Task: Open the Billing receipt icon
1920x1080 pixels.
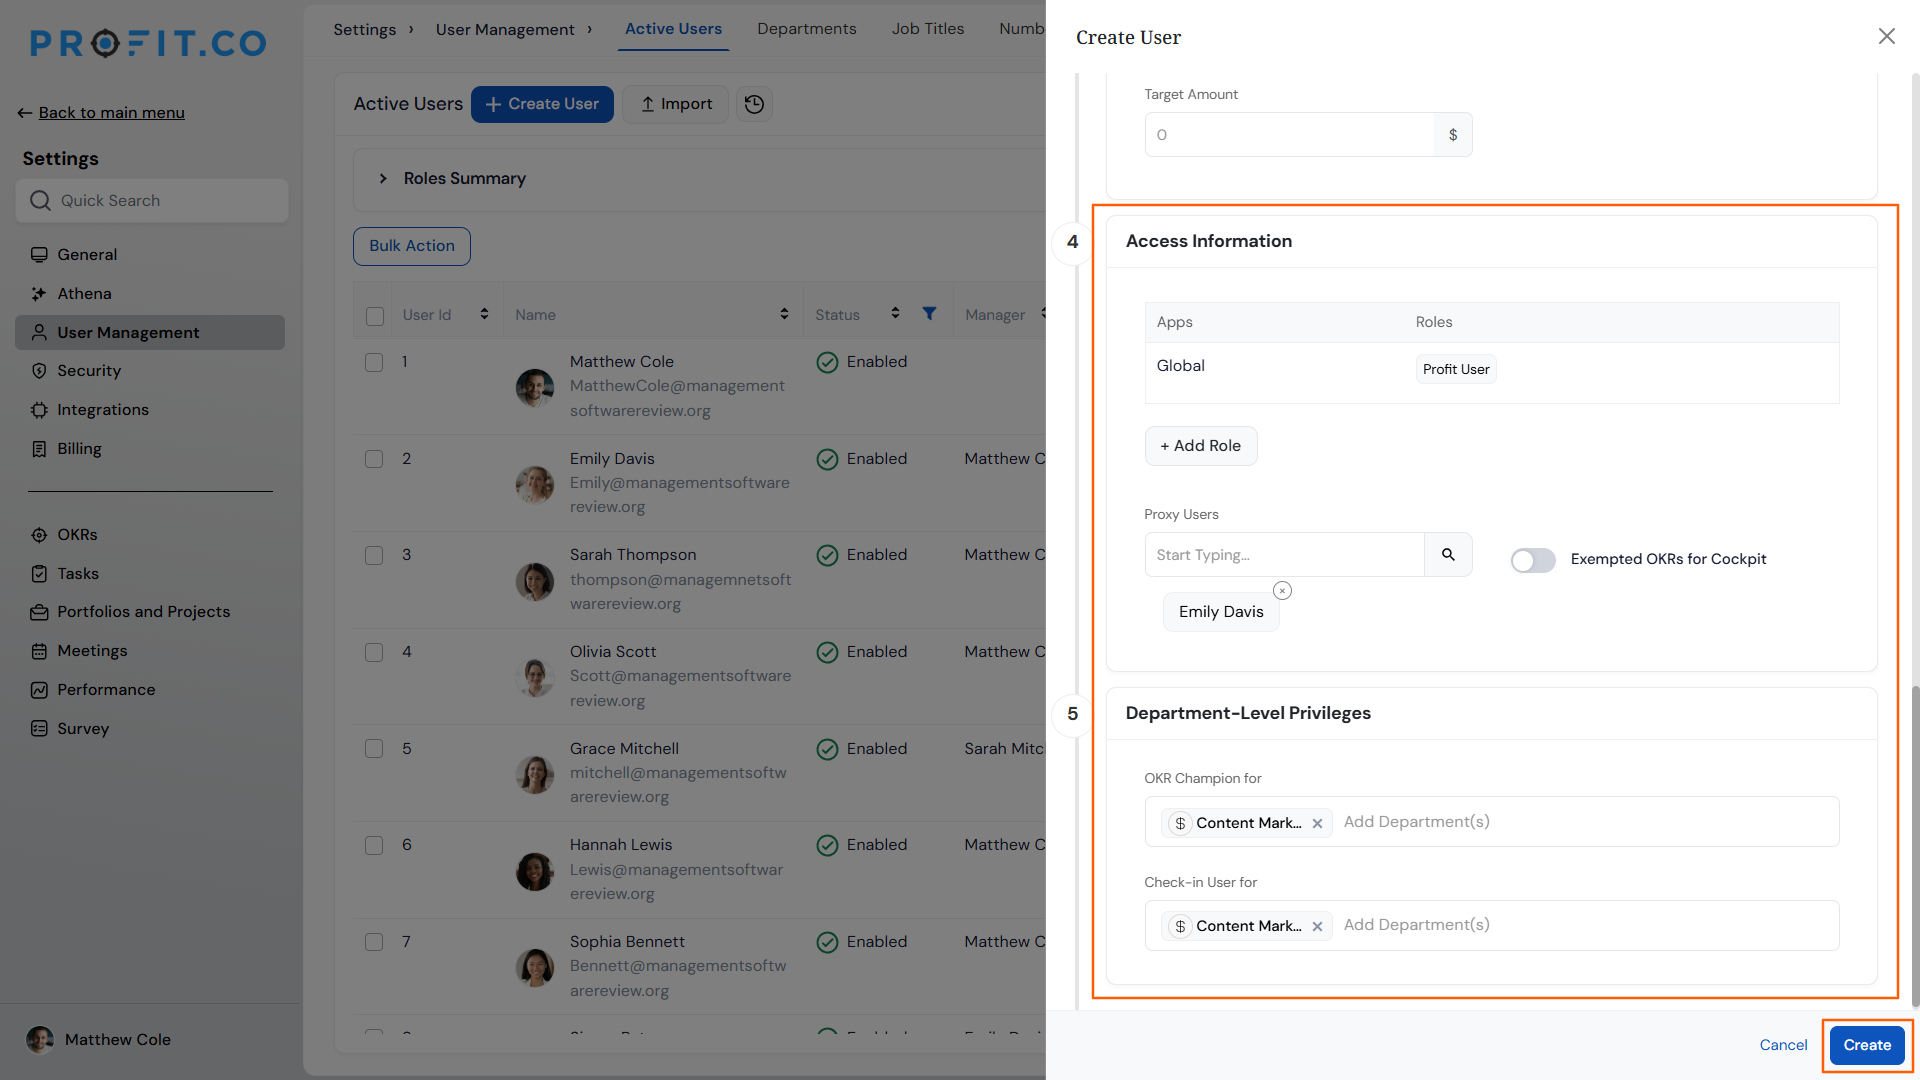Action: click(x=39, y=449)
